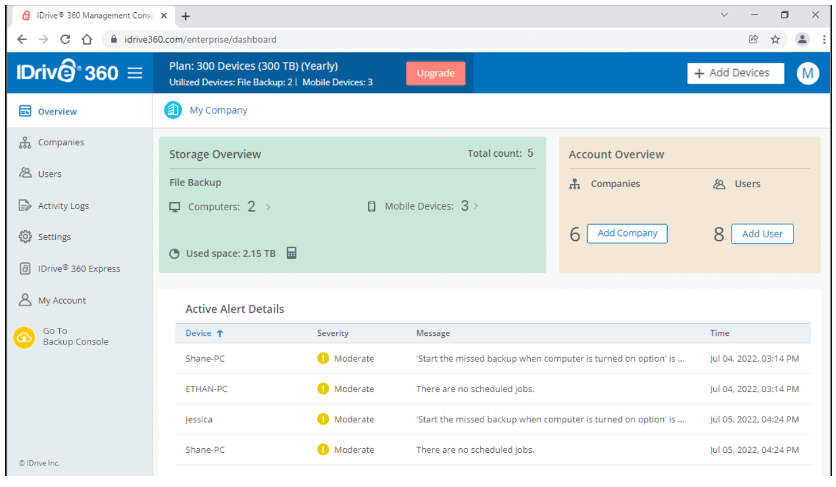Click the Jul 05, 2022, 04:24 PM time for Jessica

pyautogui.click(x=754, y=420)
